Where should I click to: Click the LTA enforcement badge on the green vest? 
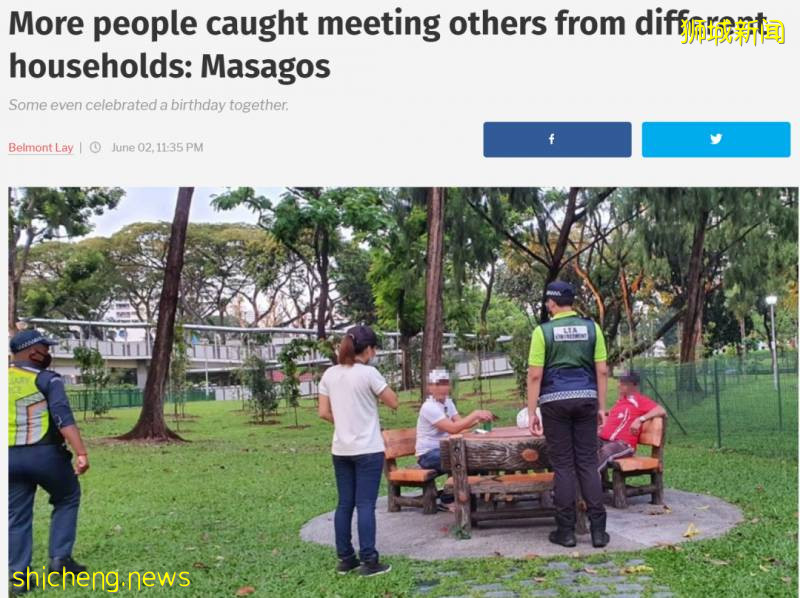[x=570, y=334]
